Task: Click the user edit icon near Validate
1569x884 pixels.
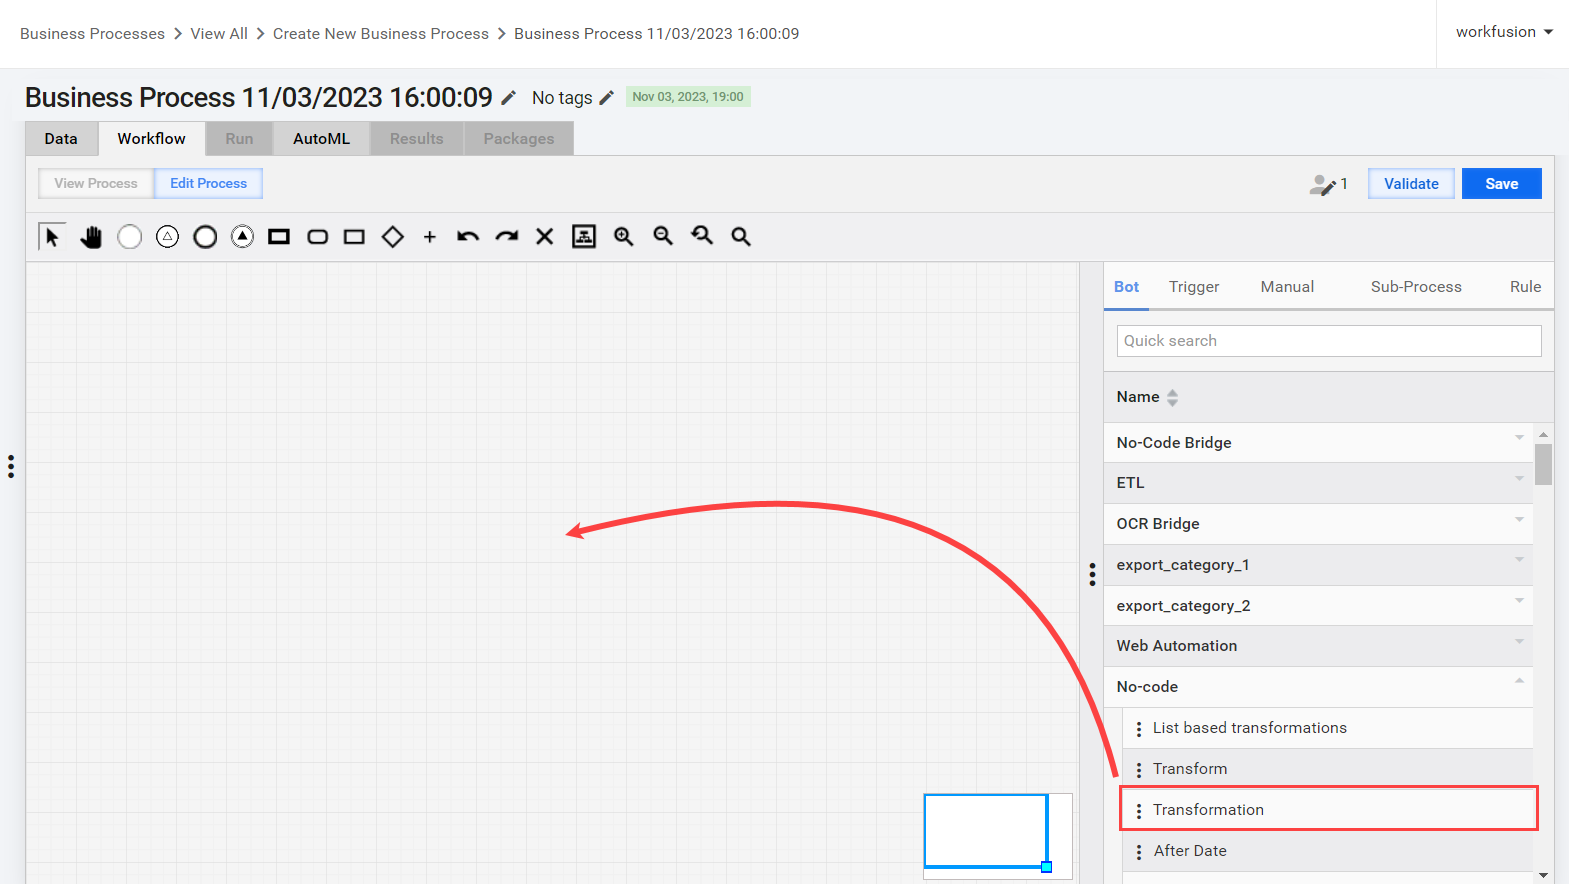Action: tap(1322, 185)
